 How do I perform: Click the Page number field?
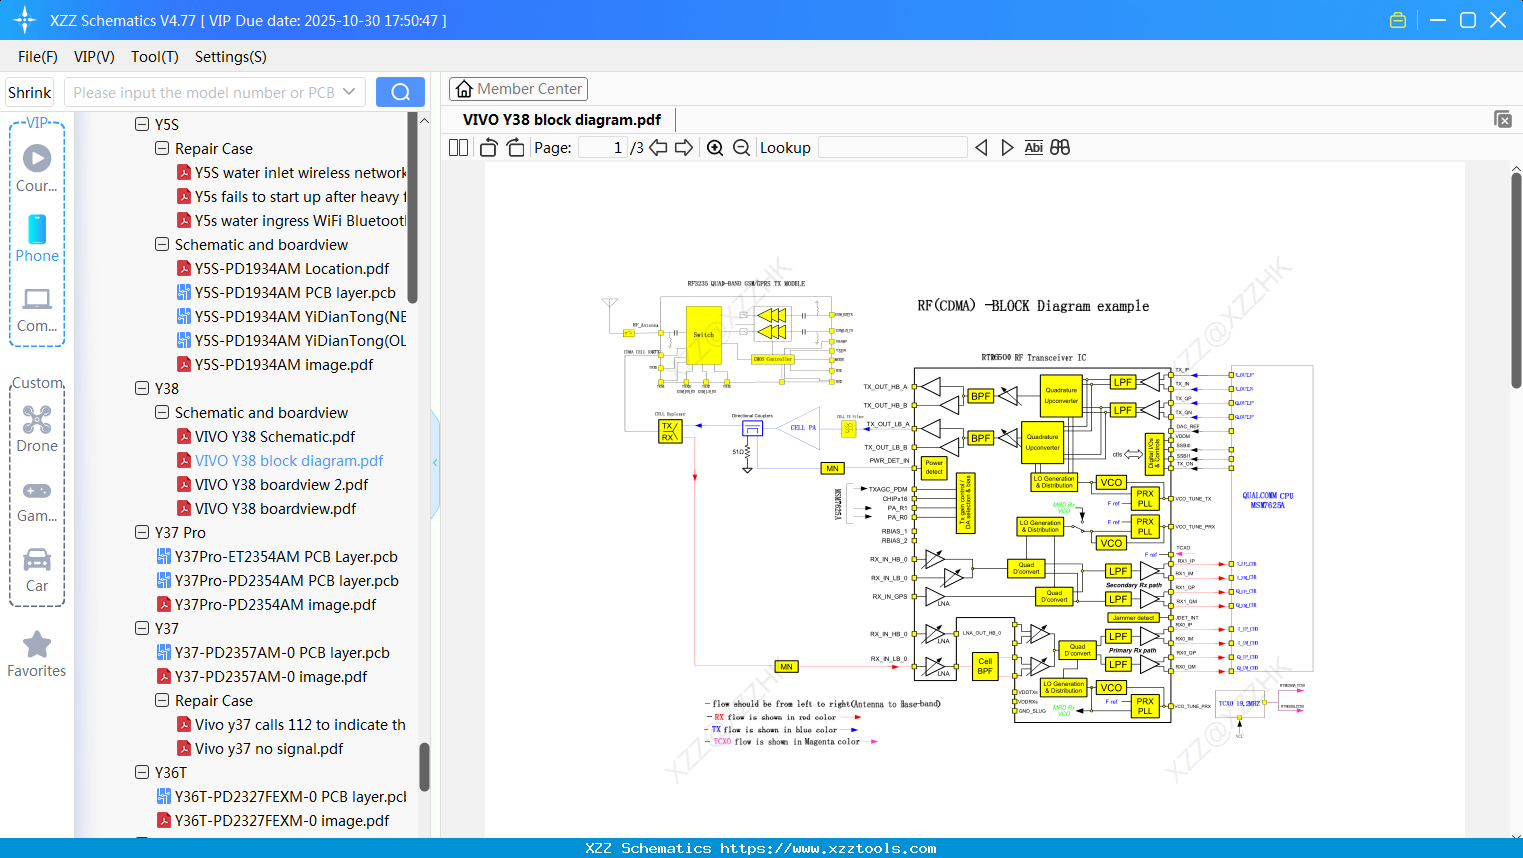[x=603, y=148]
